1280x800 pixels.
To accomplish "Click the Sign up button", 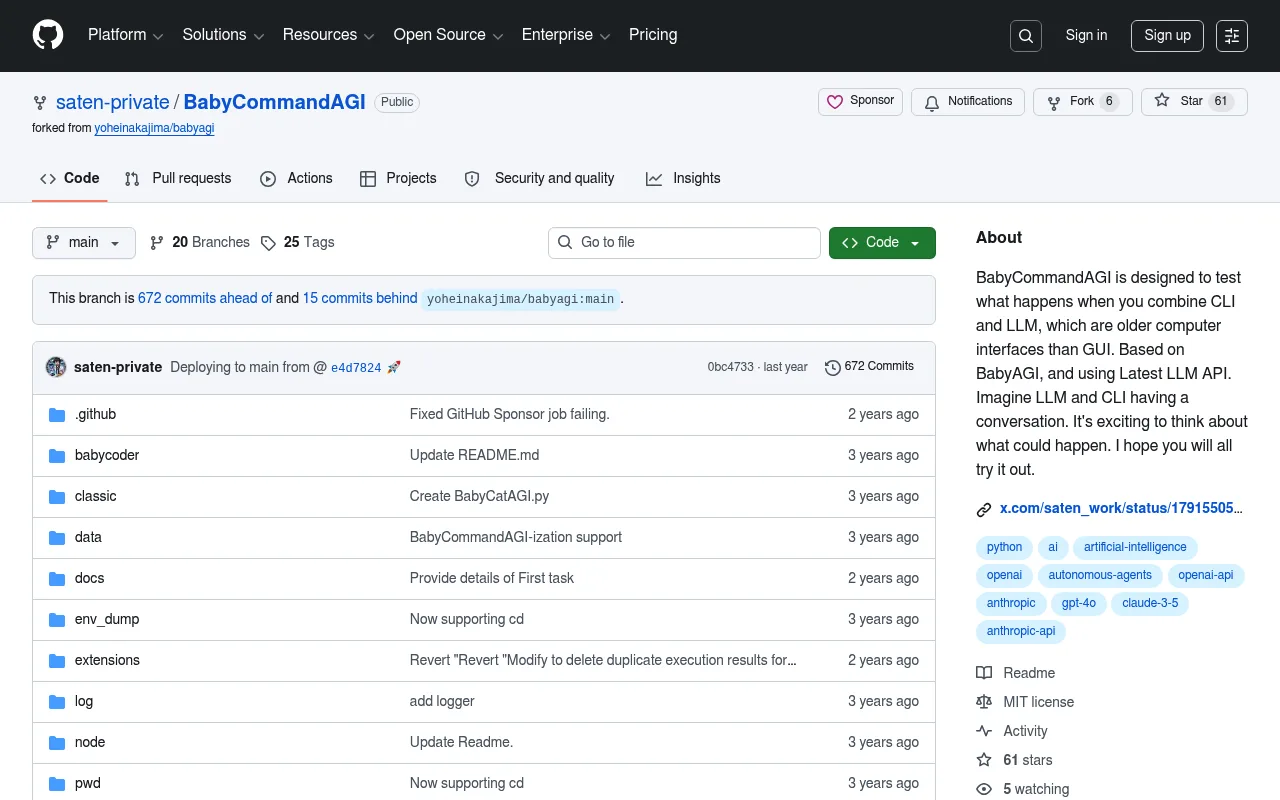I will pyautogui.click(x=1168, y=36).
